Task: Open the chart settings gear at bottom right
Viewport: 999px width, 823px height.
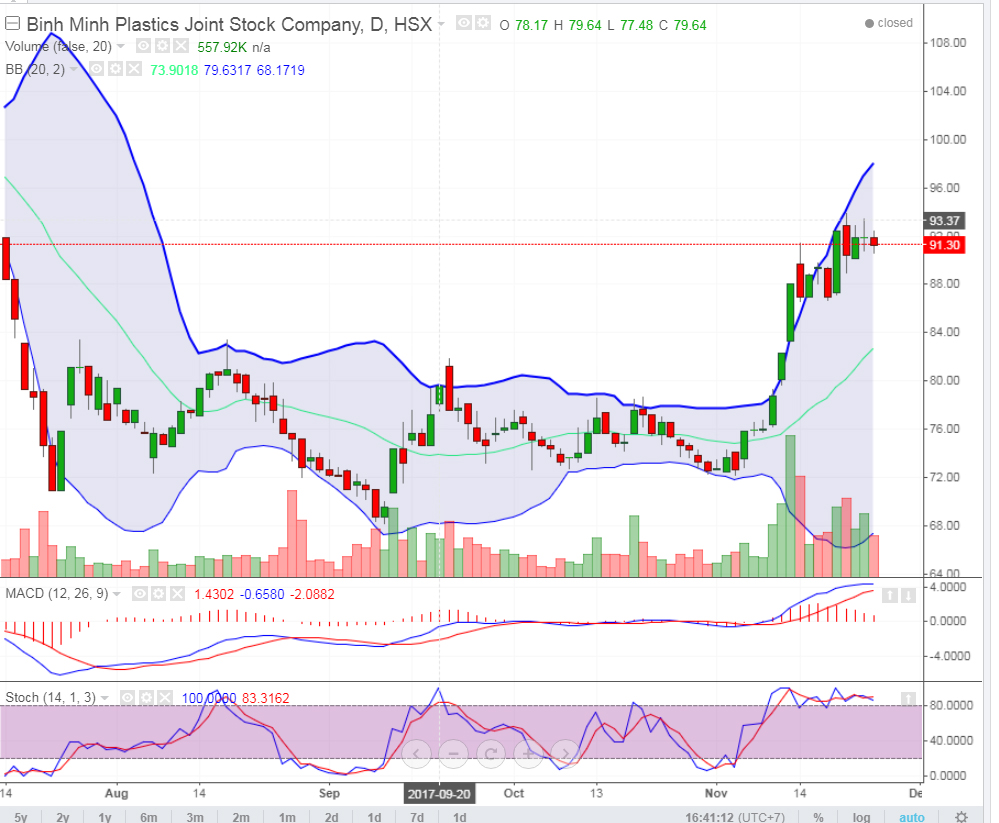Action: click(x=961, y=816)
